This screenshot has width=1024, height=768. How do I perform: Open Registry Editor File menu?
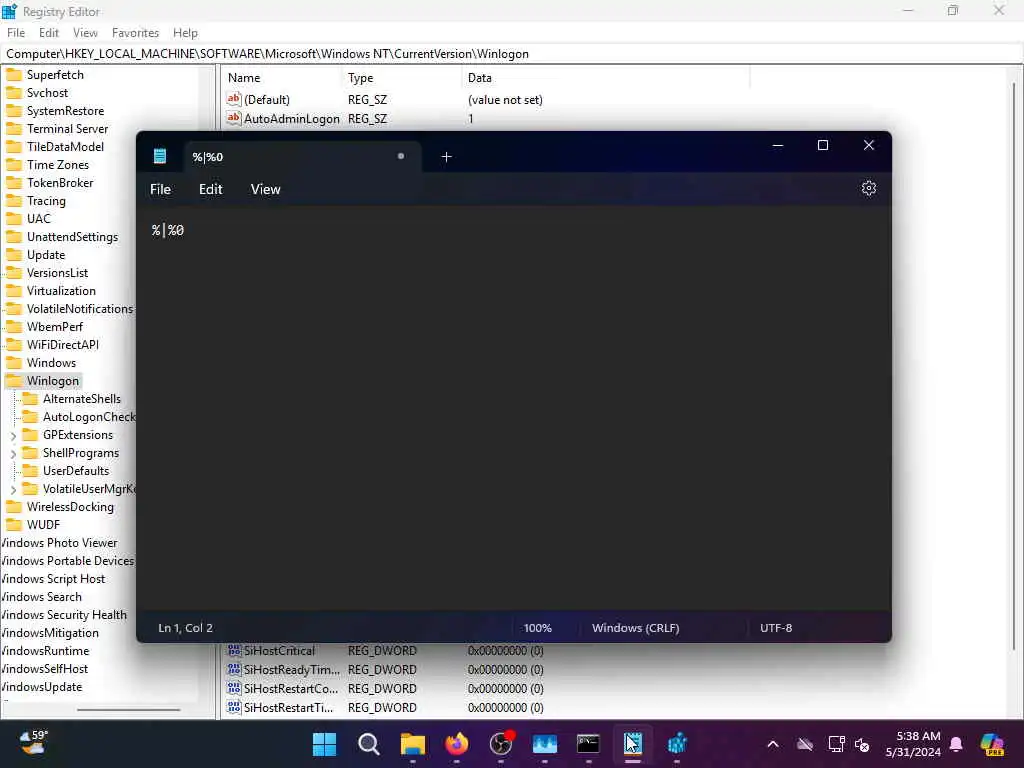(x=16, y=33)
